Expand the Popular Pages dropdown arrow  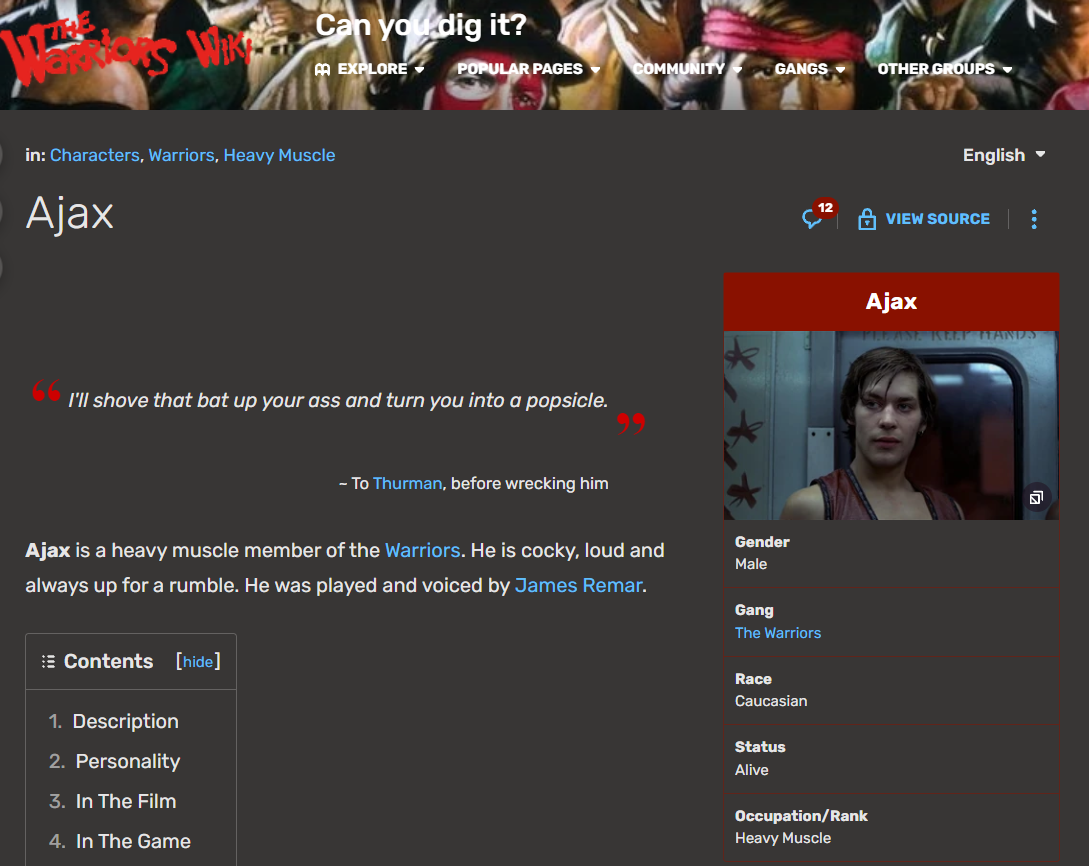point(595,69)
